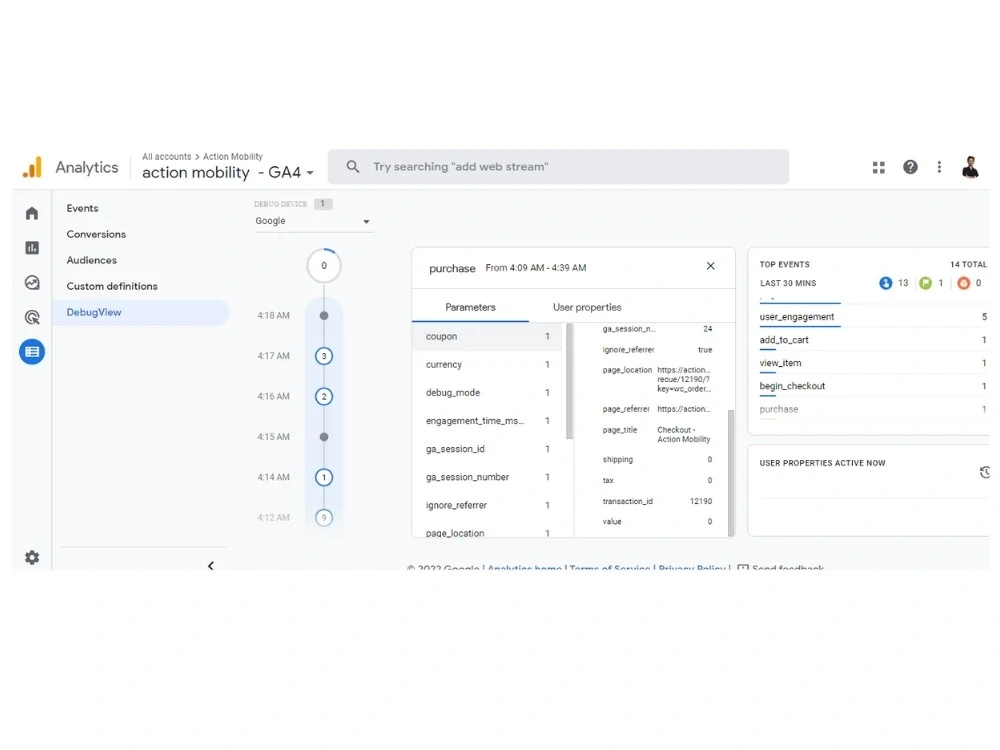This screenshot has height=750, width=1000.
Task: Select DebugView in the menu
Action: [140, 312]
